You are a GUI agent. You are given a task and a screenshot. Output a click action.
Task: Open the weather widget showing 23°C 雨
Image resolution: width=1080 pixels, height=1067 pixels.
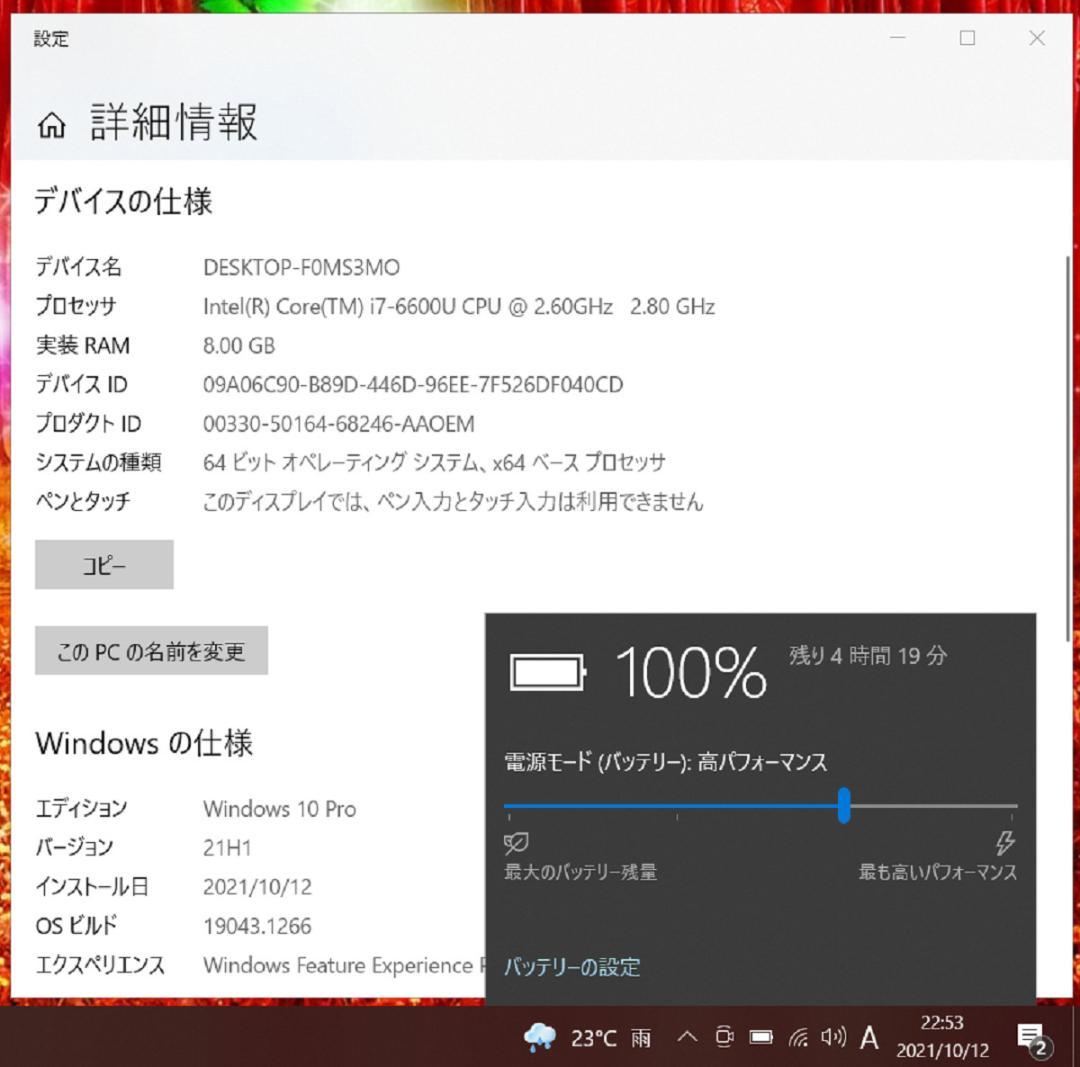pyautogui.click(x=580, y=1038)
